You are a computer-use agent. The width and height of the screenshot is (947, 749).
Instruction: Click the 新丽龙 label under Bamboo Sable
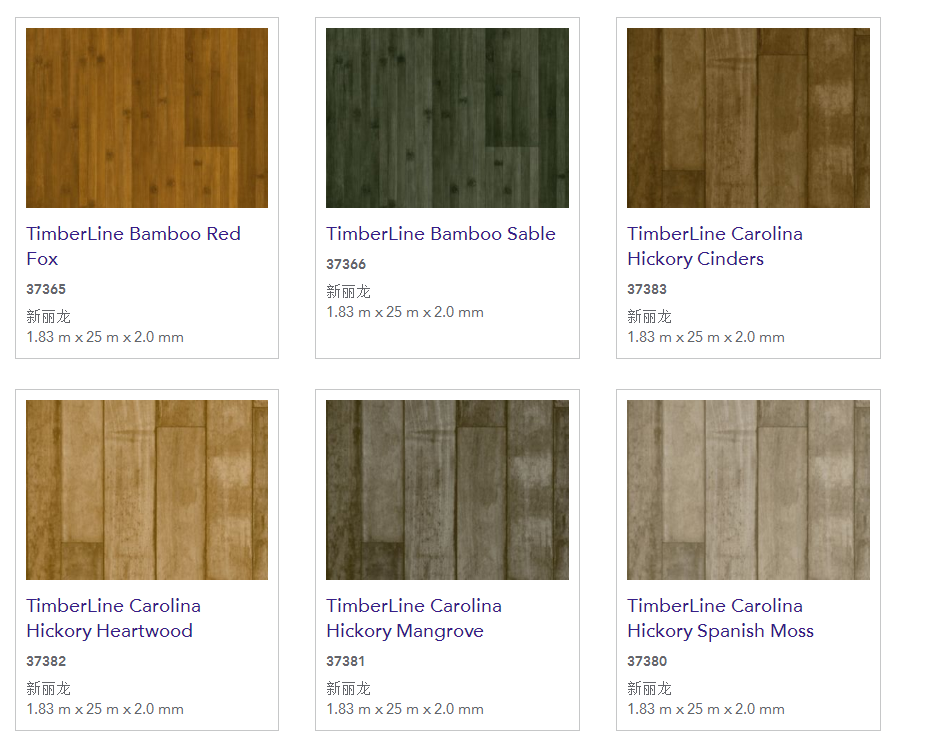click(x=348, y=291)
